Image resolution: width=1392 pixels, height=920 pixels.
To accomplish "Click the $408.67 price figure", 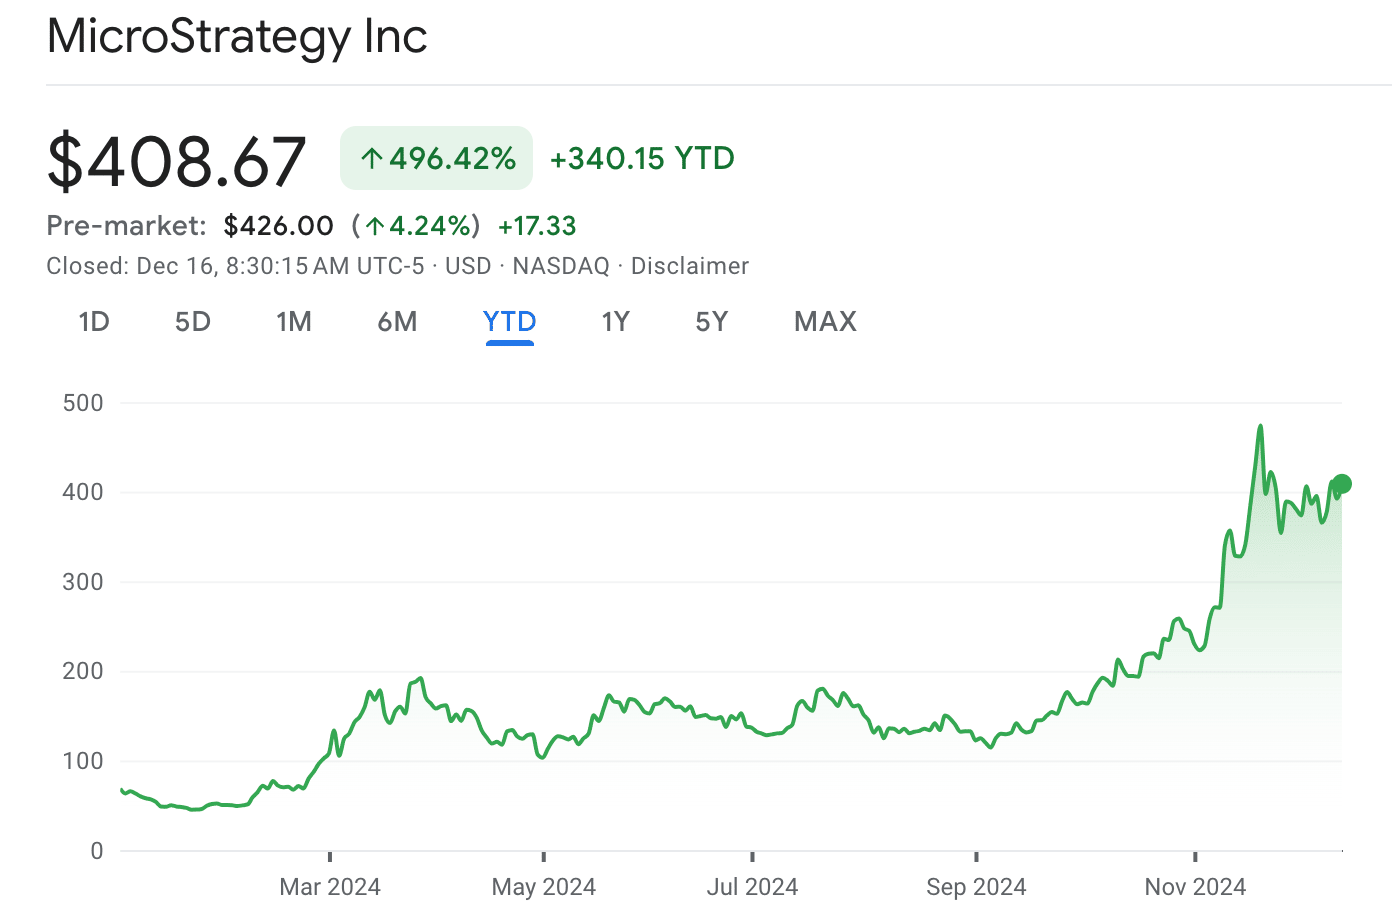I will point(176,161).
